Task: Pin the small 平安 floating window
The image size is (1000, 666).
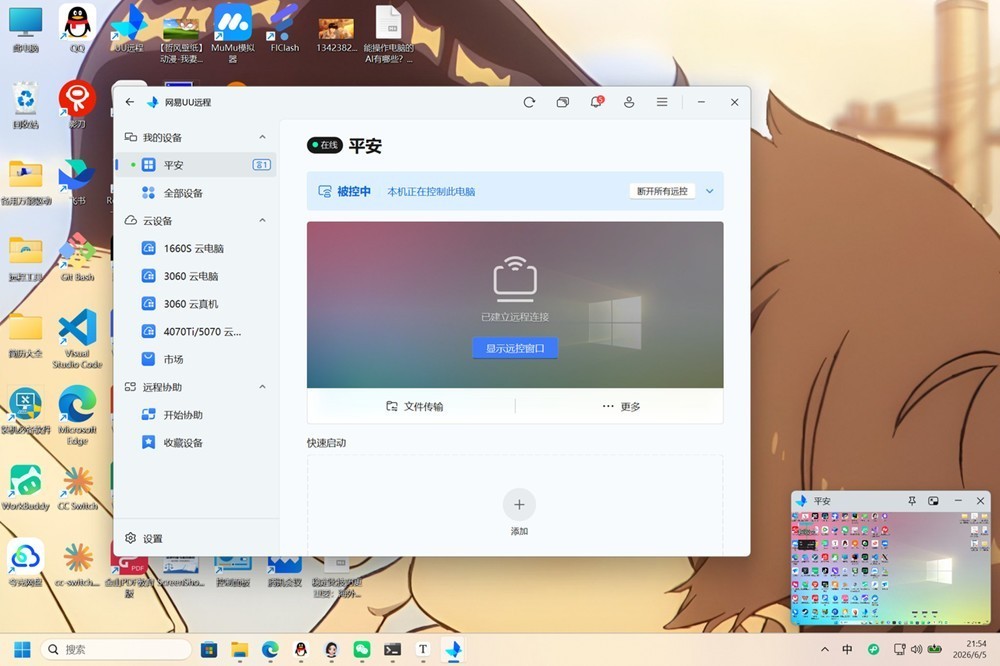Action: coord(912,501)
